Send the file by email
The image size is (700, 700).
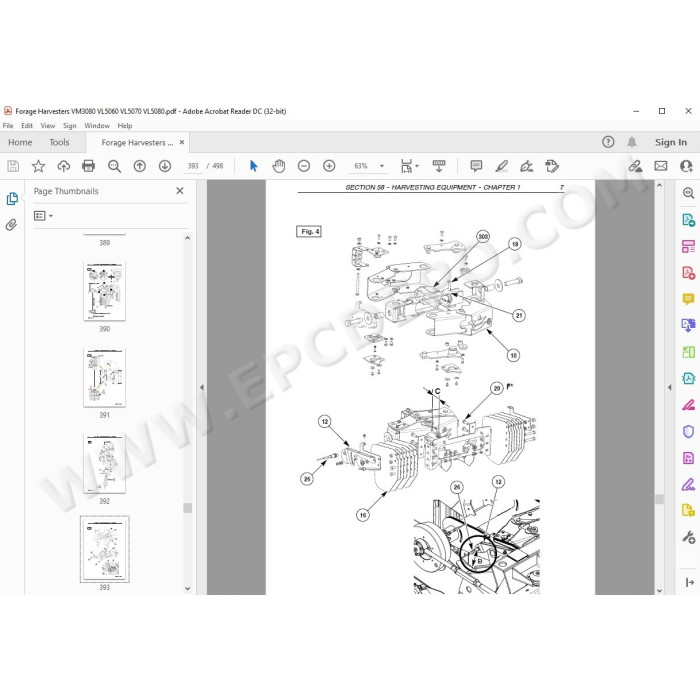coord(661,166)
